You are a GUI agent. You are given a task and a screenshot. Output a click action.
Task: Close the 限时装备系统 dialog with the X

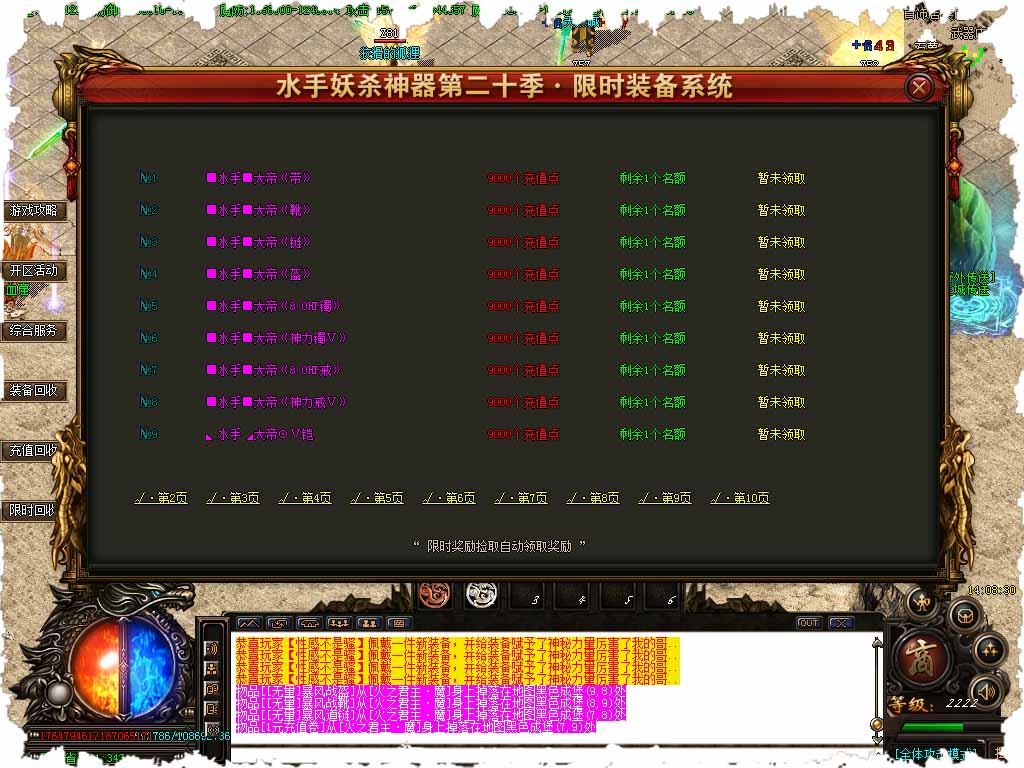(919, 87)
